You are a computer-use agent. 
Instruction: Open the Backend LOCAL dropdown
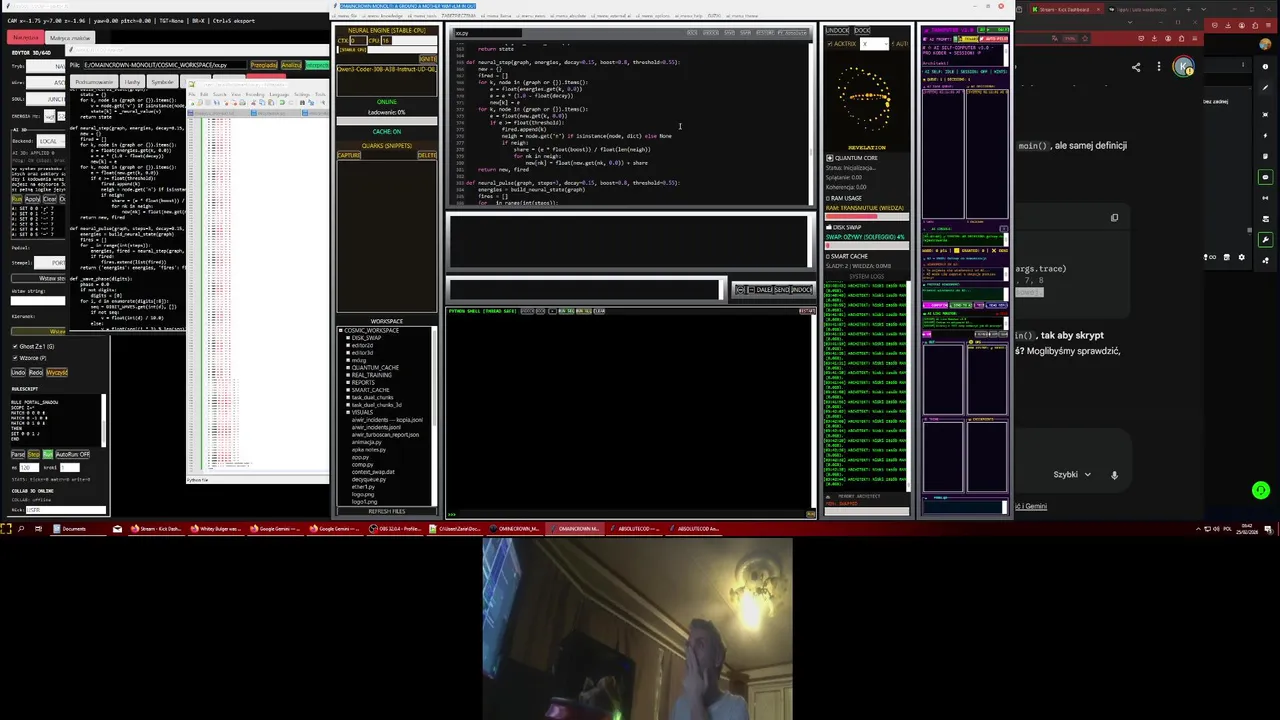53,141
